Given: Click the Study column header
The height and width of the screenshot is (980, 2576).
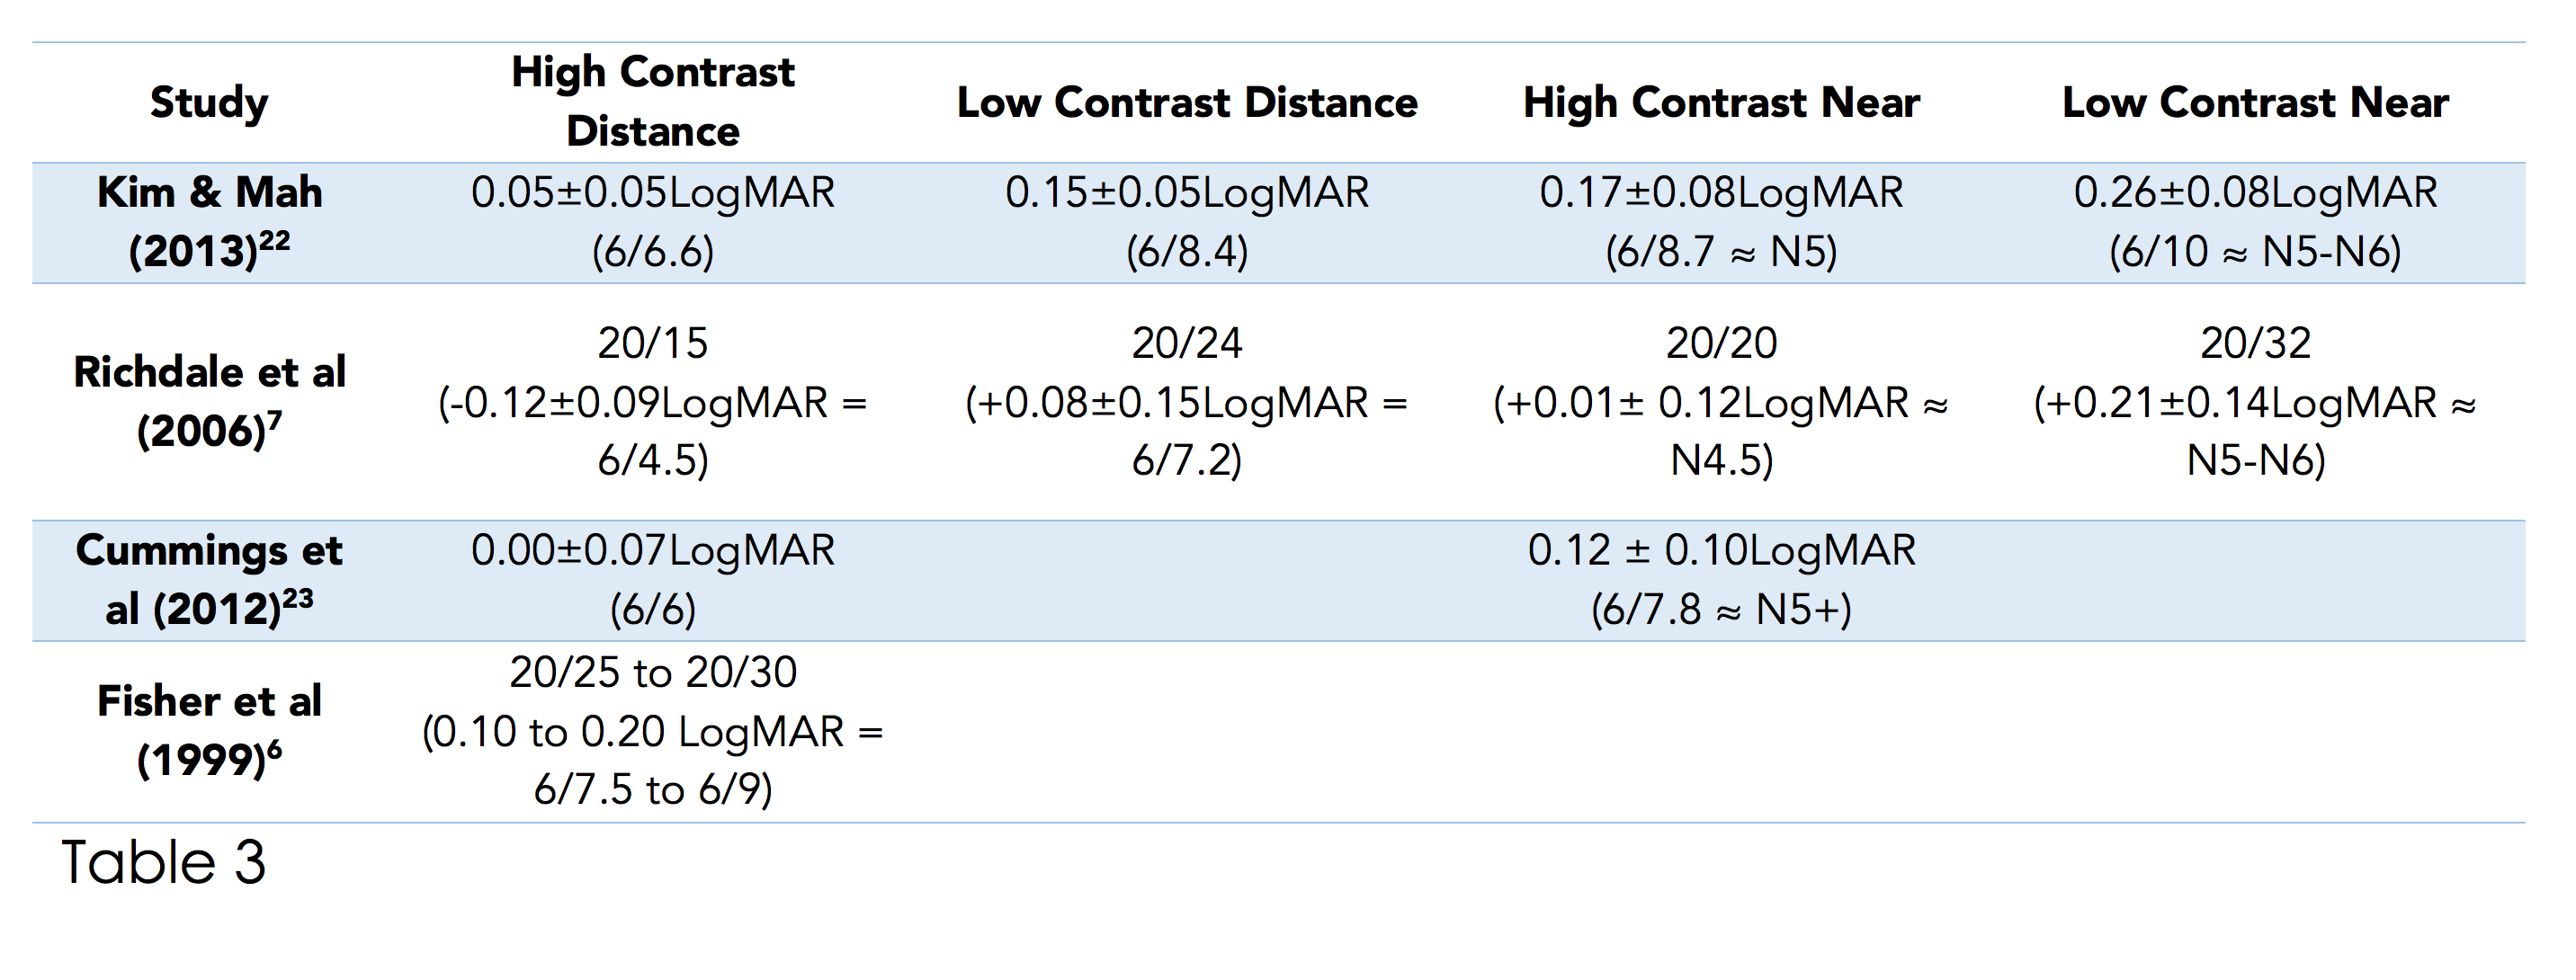Looking at the screenshot, I should click(x=209, y=102).
